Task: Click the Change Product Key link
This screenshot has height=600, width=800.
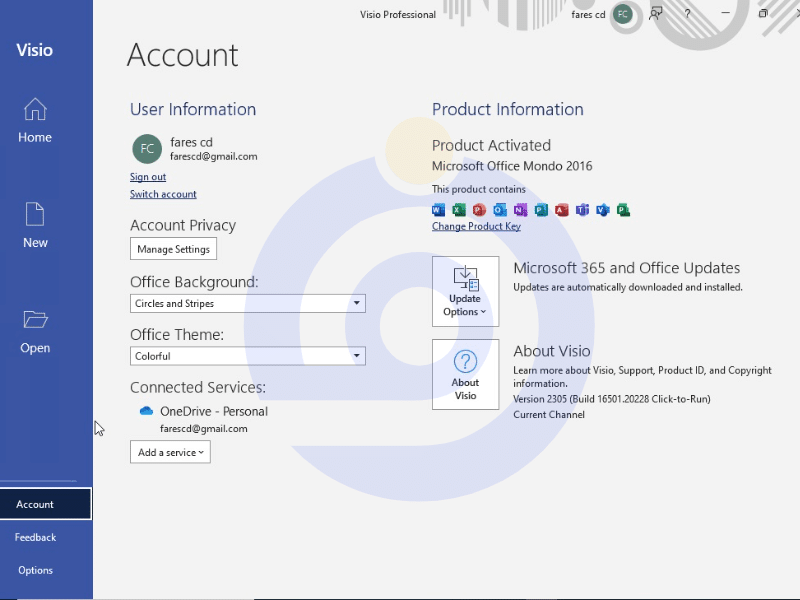Action: pos(477,226)
